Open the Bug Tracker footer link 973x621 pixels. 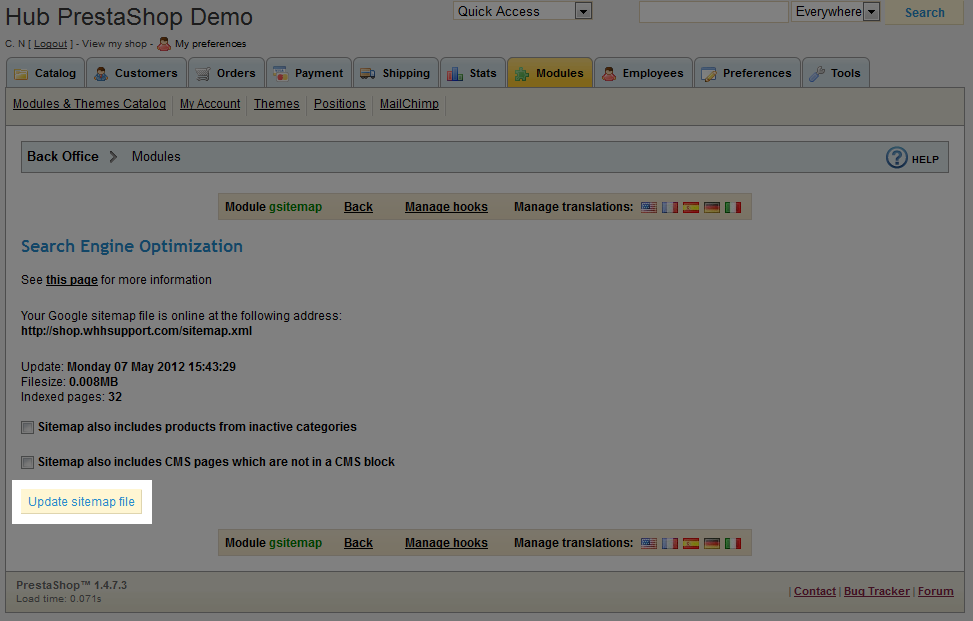coord(876,591)
